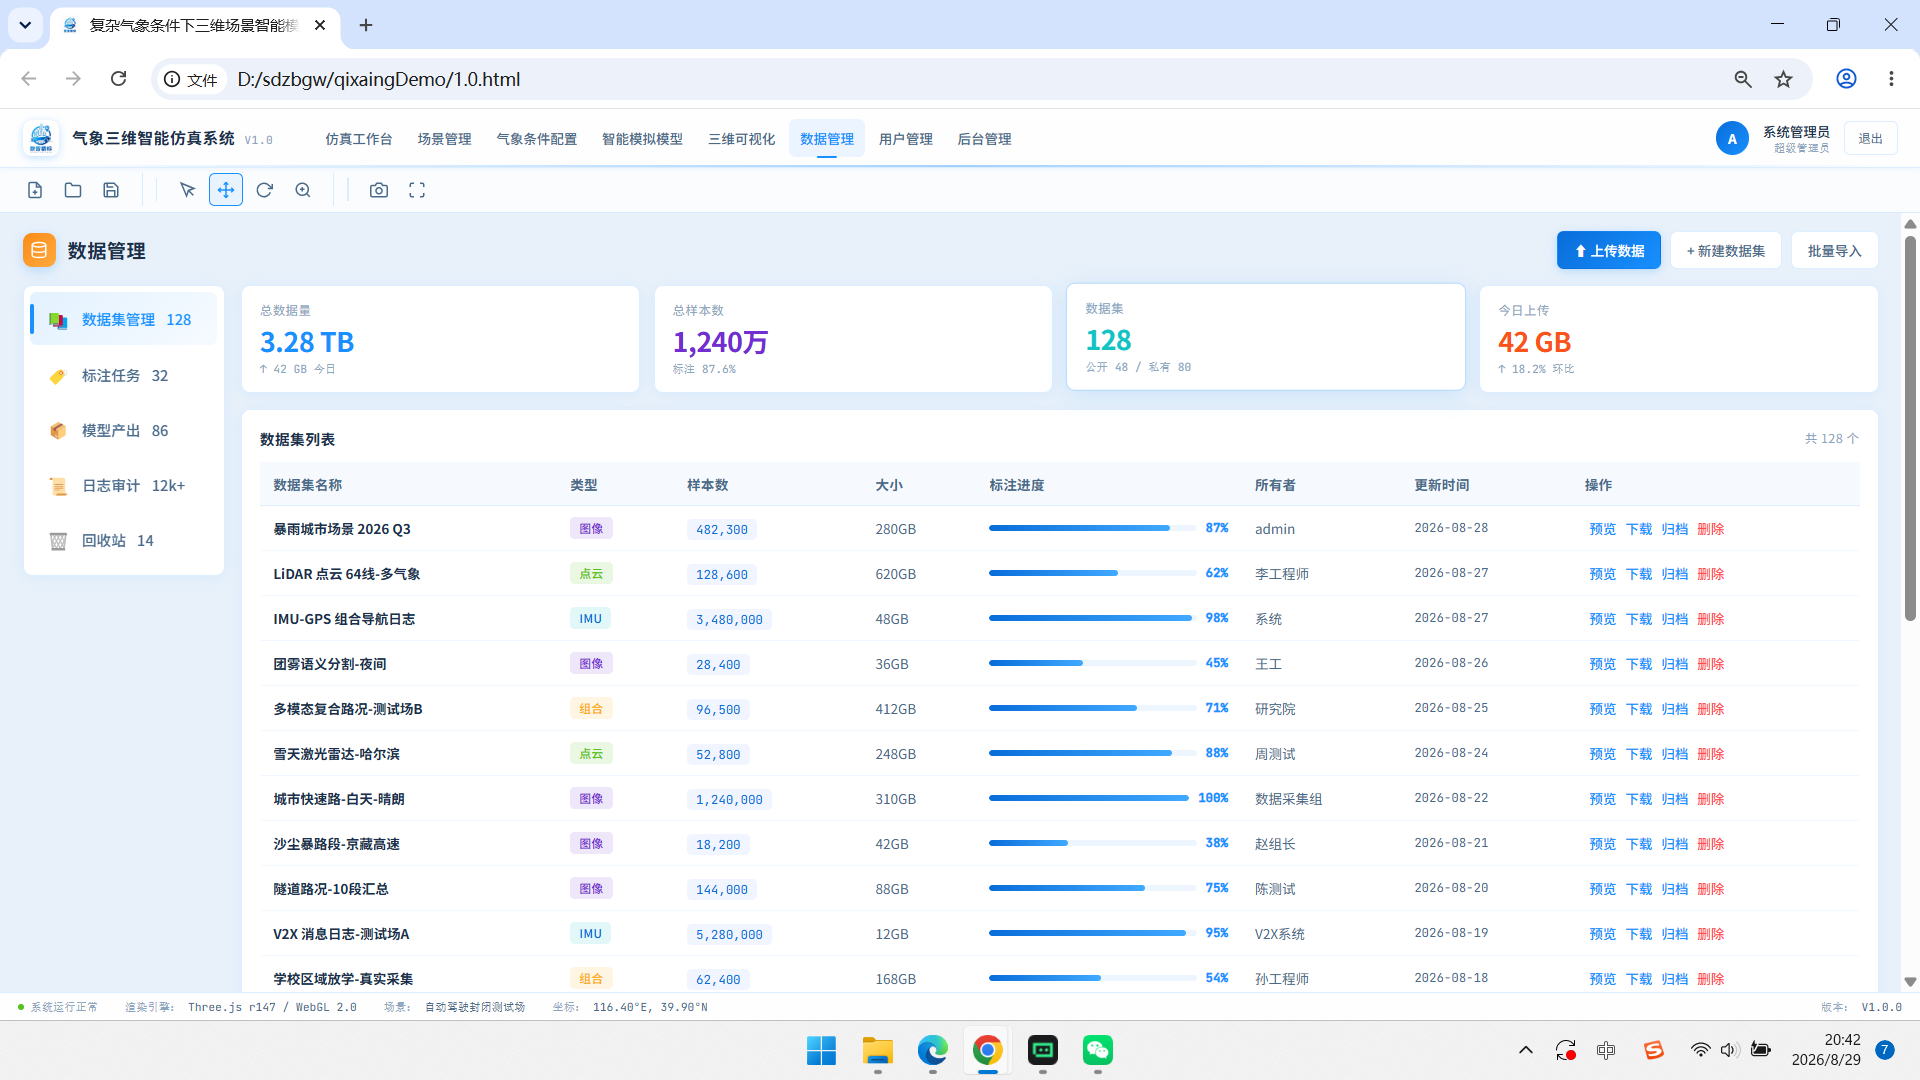Click 下载 for IMU-GPS 组合导航日志 row
The width and height of the screenshot is (1920, 1080).
tap(1638, 619)
